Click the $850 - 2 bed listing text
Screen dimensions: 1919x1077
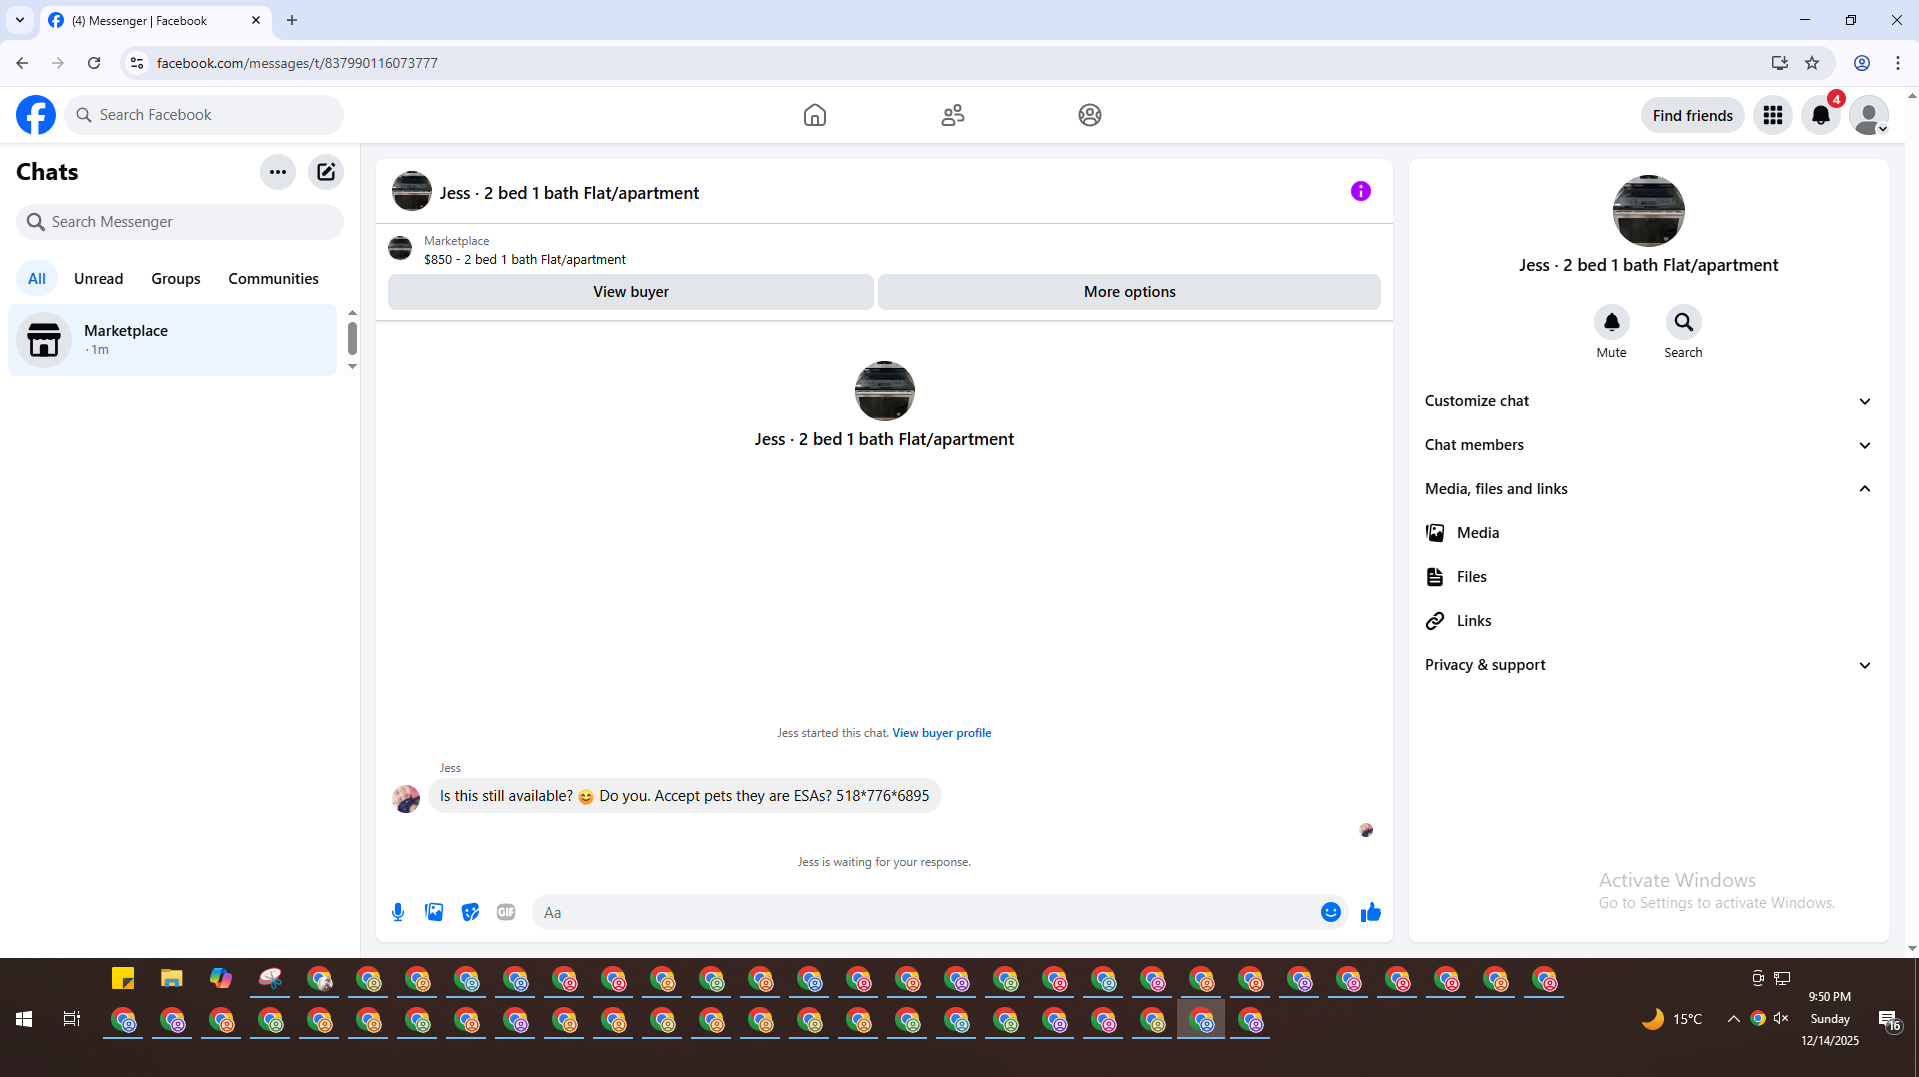click(525, 260)
